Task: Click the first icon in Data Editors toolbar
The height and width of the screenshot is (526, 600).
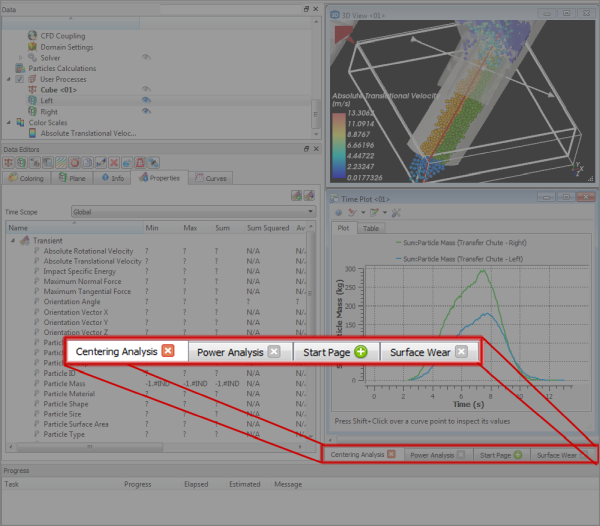Action: (11, 162)
